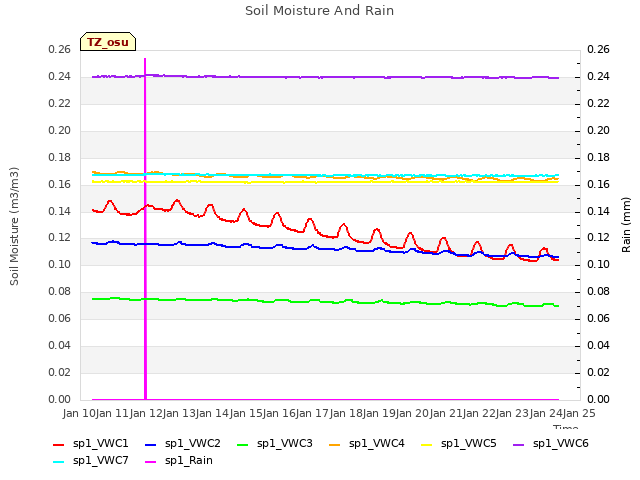
Task: Click the sp1_VWC5 yellow legend swatch
Action: tap(427, 444)
